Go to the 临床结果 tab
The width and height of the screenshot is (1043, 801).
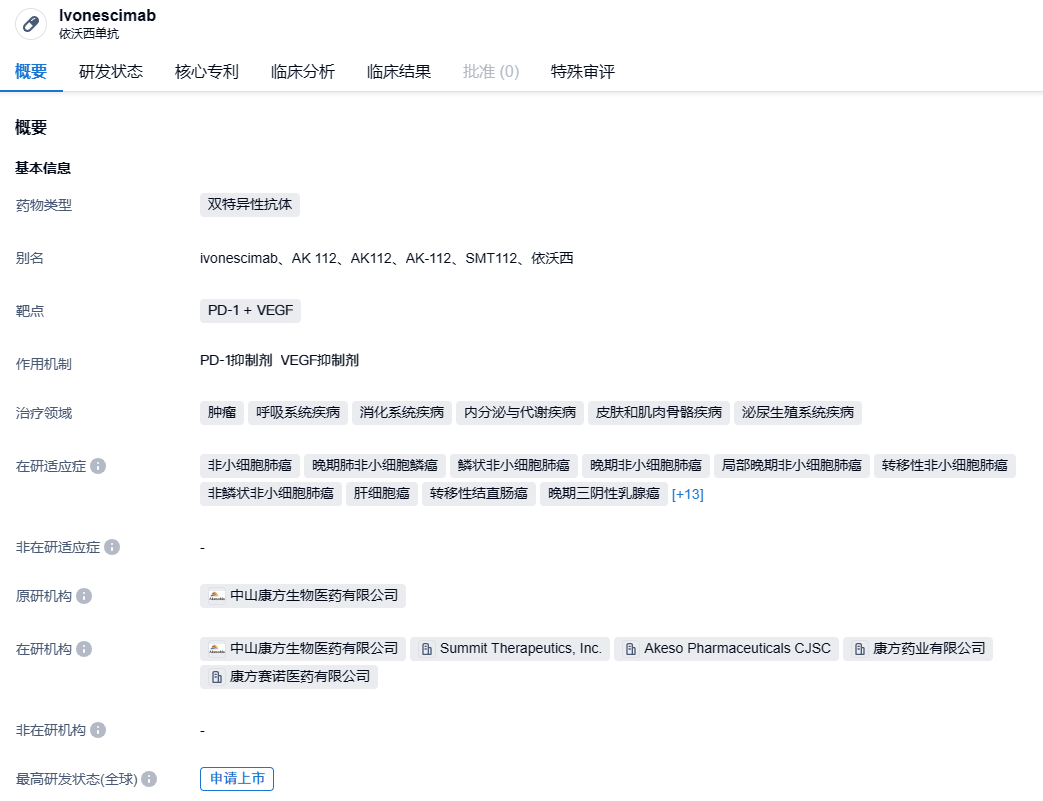pyautogui.click(x=399, y=72)
